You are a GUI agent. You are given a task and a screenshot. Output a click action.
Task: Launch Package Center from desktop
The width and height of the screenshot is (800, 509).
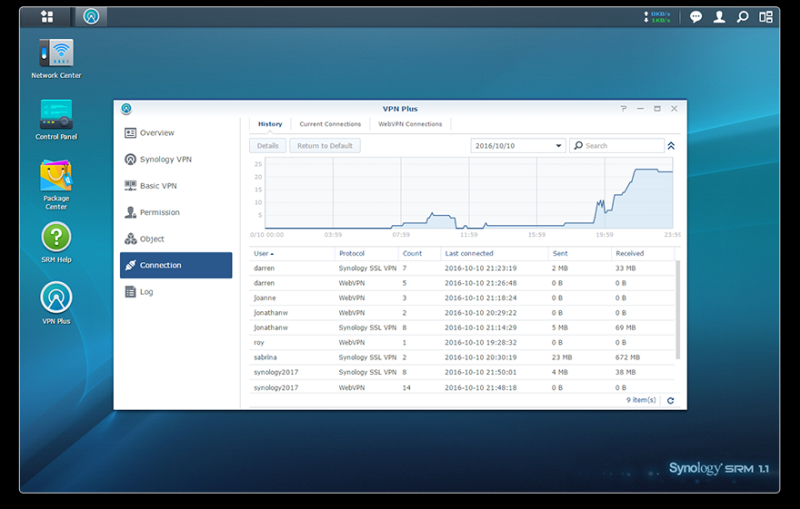tap(56, 185)
